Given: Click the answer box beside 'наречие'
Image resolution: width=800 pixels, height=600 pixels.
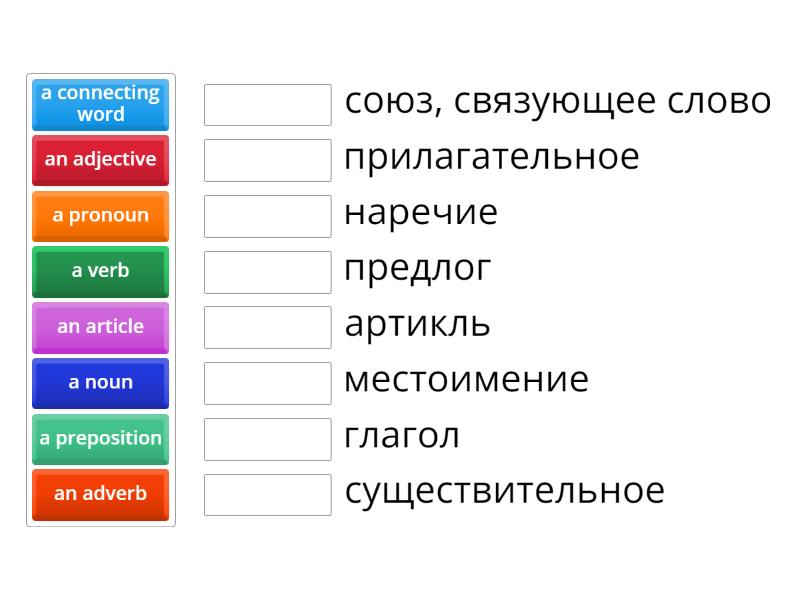Looking at the screenshot, I should coord(266,214).
